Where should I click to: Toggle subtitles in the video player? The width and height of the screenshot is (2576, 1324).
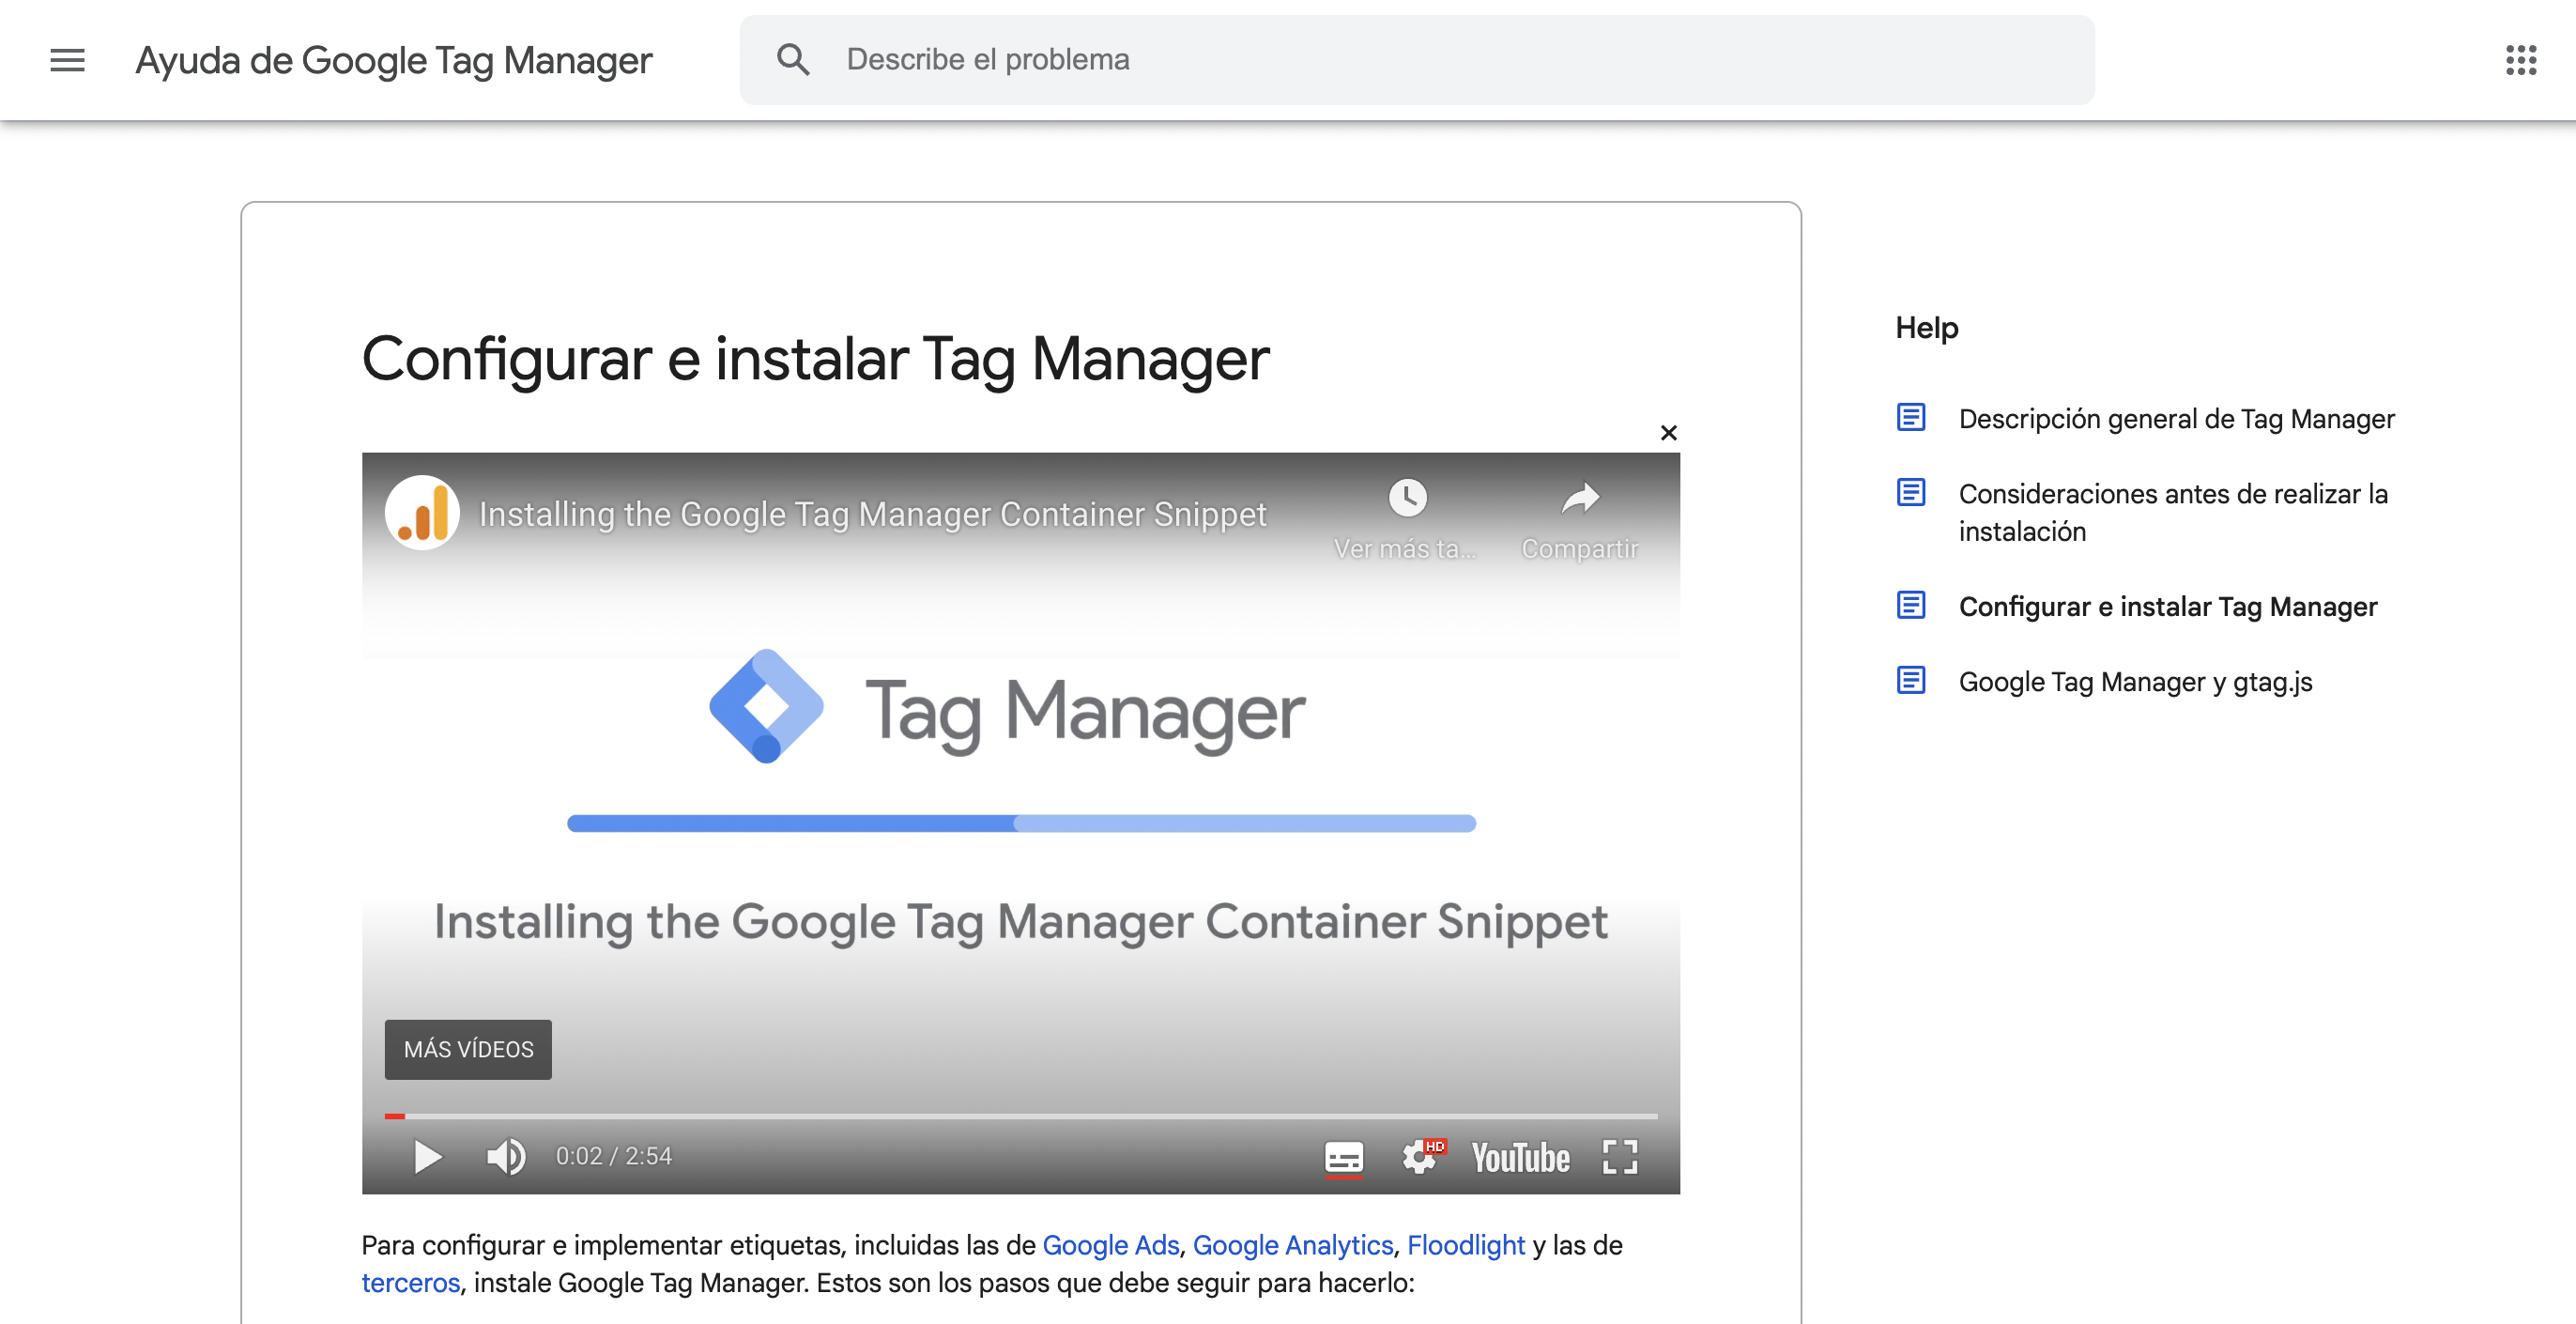coord(1343,1158)
